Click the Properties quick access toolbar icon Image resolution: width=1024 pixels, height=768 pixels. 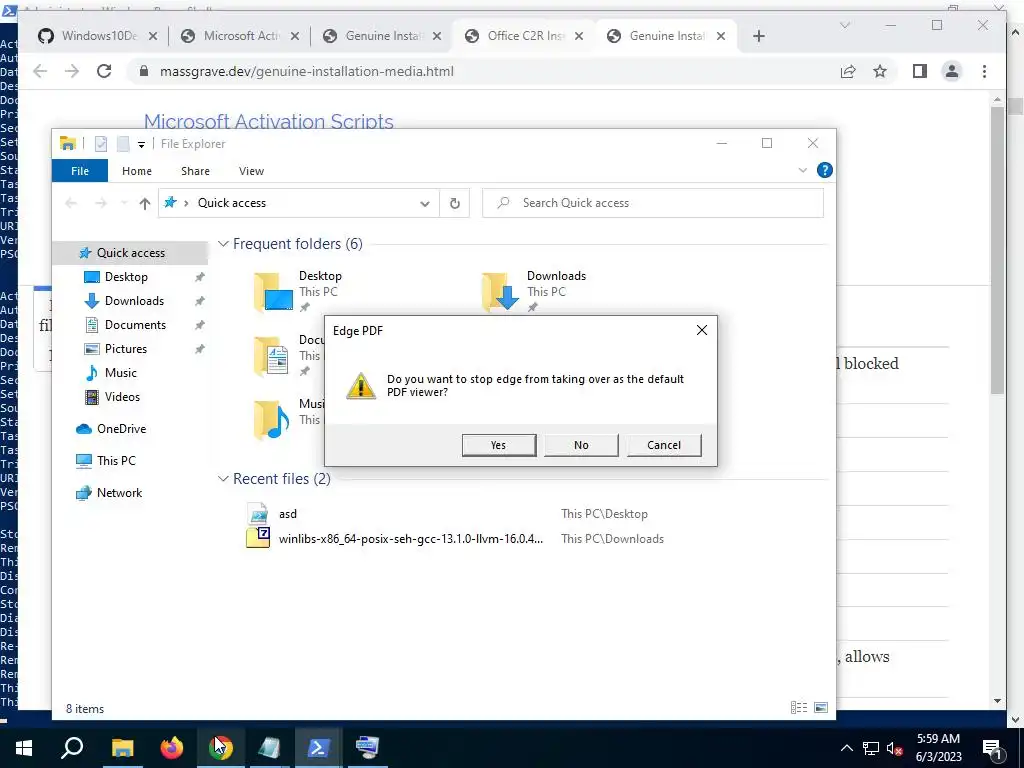point(101,144)
